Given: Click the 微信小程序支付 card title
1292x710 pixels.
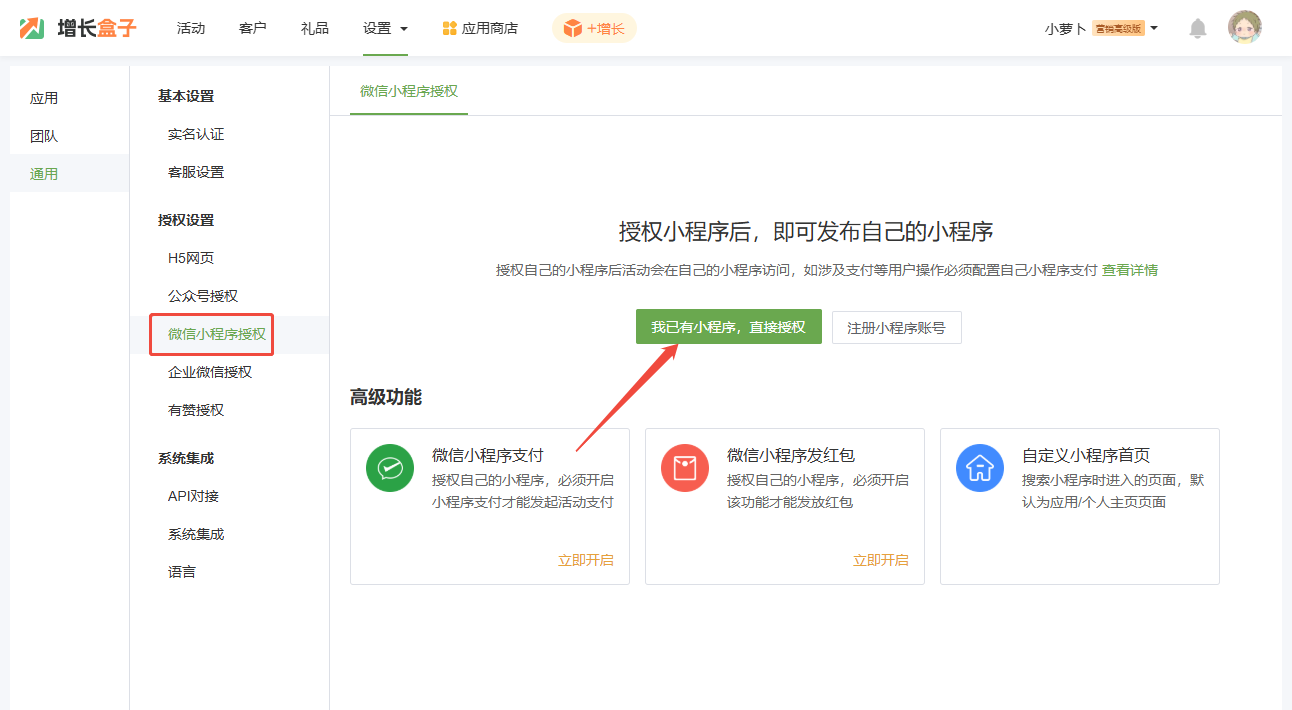Looking at the screenshot, I should (488, 455).
